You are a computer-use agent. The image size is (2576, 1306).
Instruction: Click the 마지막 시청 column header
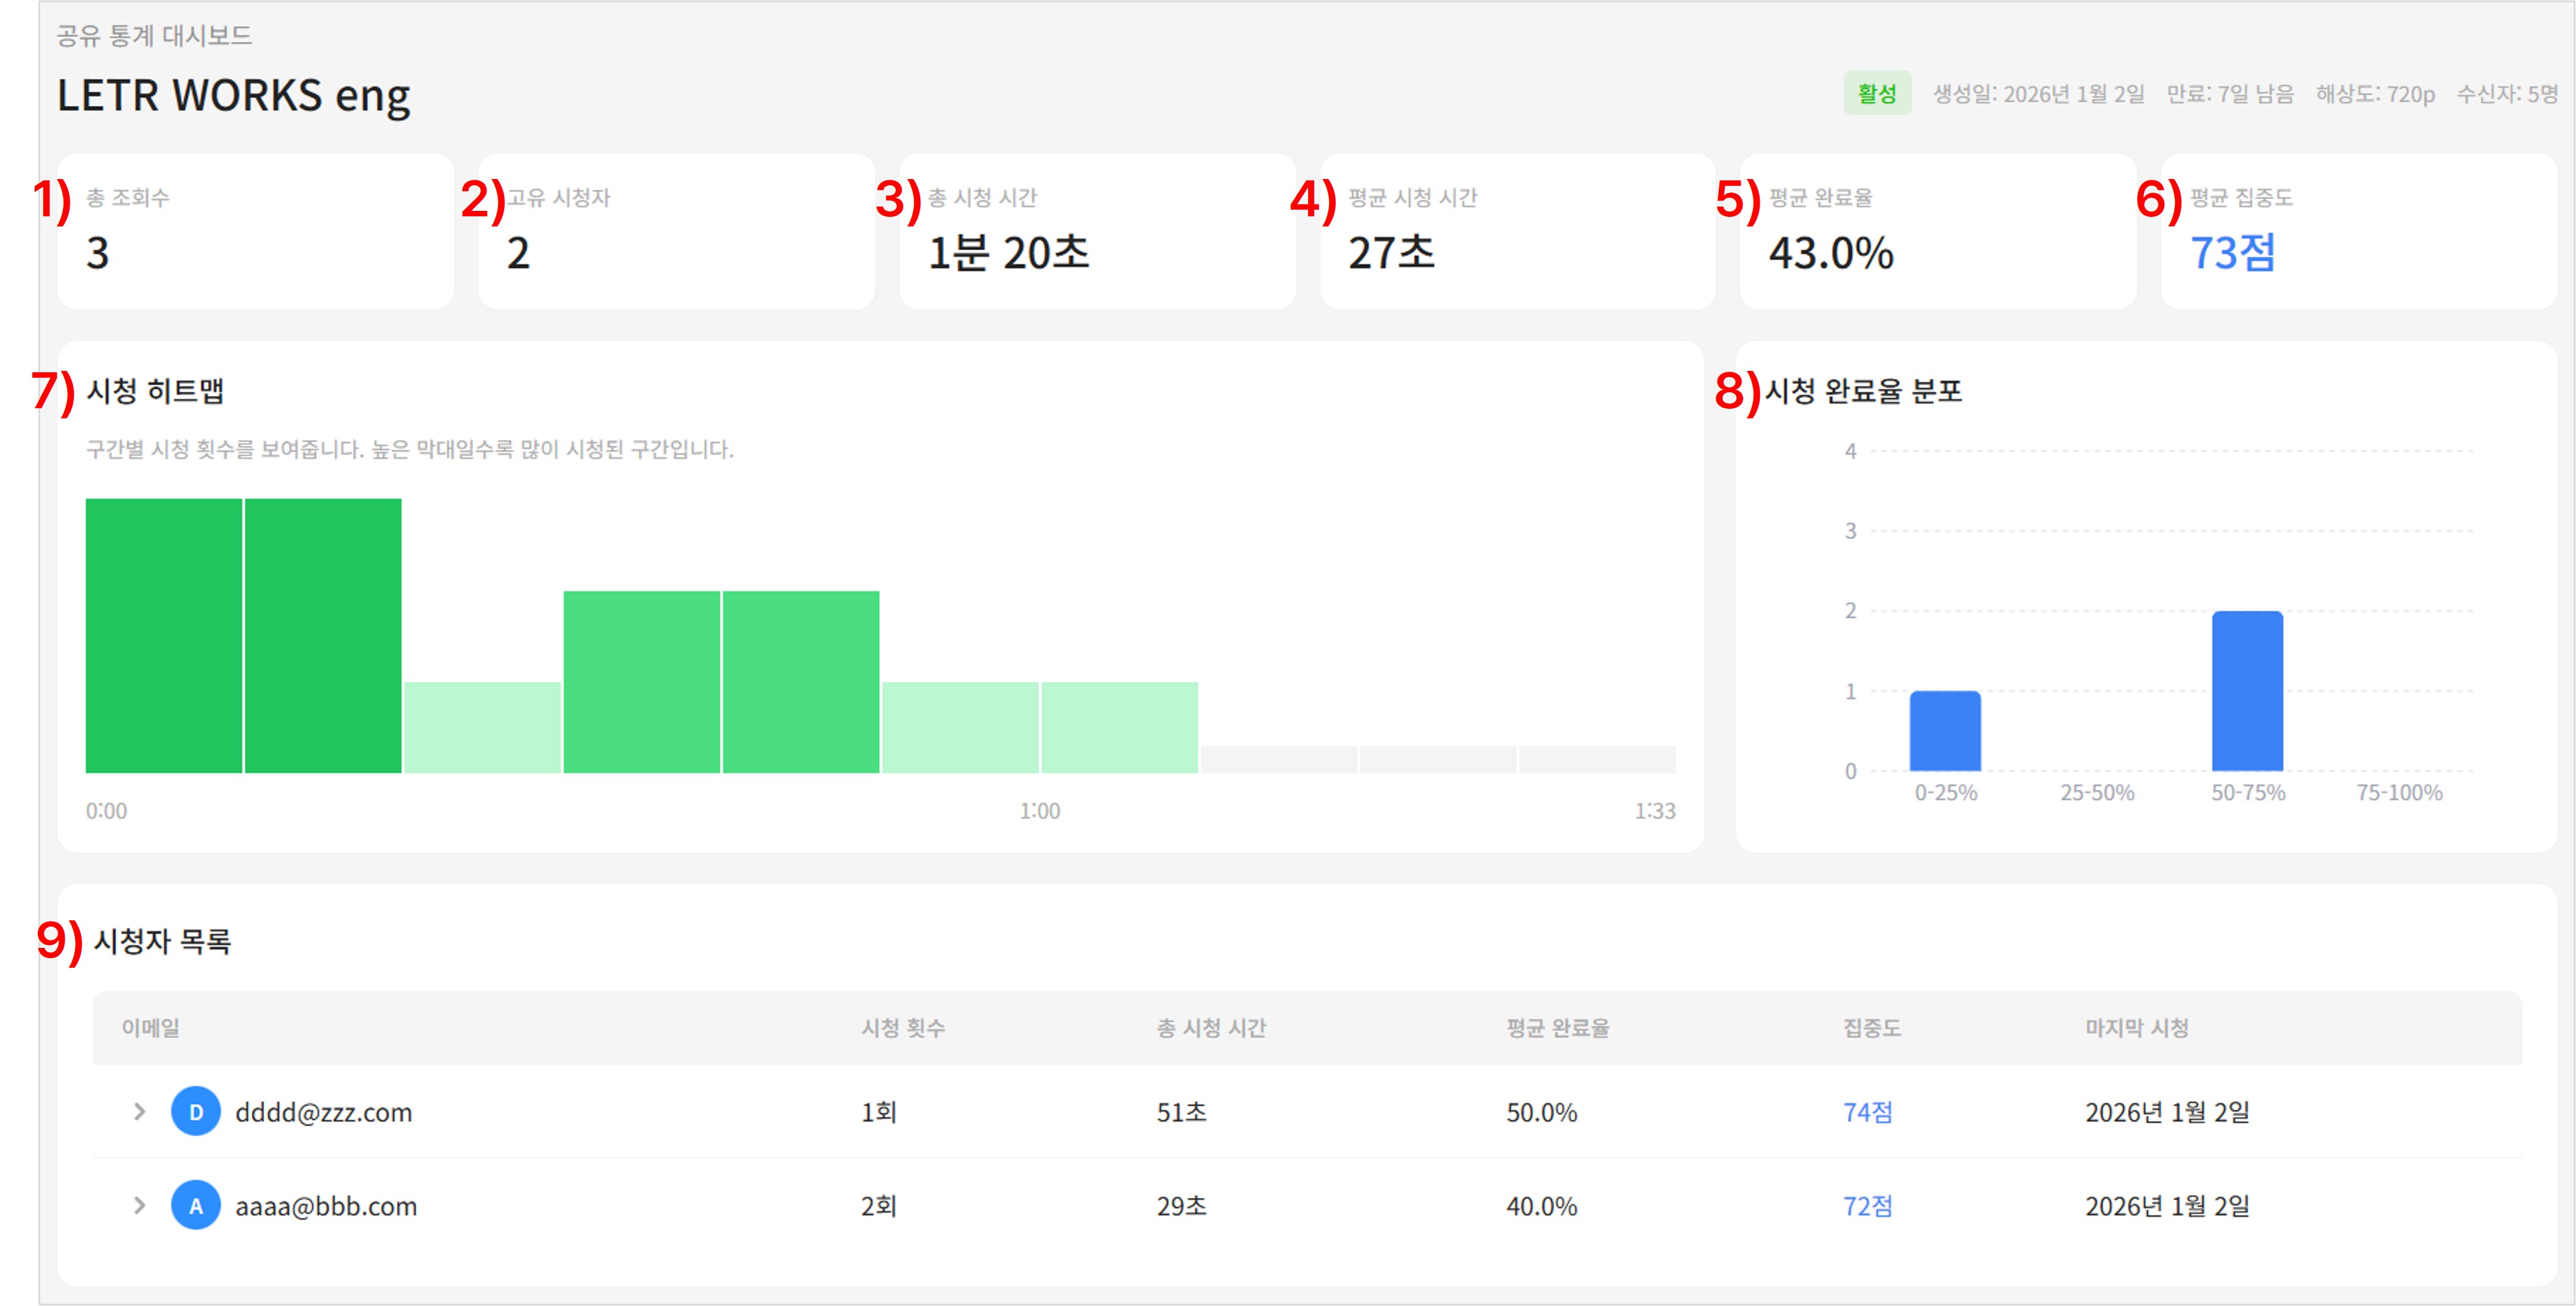(x=2136, y=1027)
